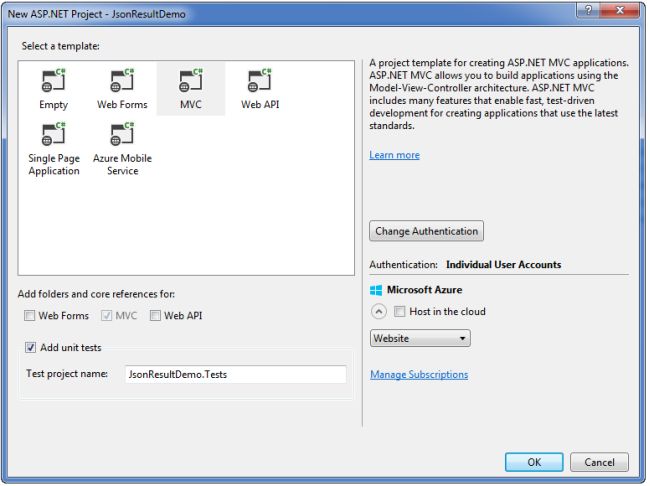The height and width of the screenshot is (486, 650).
Task: Click the Add folders and core references label
Action: [96, 294]
